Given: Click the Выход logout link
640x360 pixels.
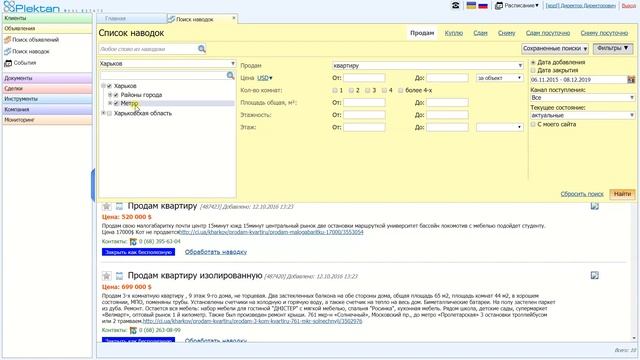Looking at the screenshot, I should (x=629, y=6).
